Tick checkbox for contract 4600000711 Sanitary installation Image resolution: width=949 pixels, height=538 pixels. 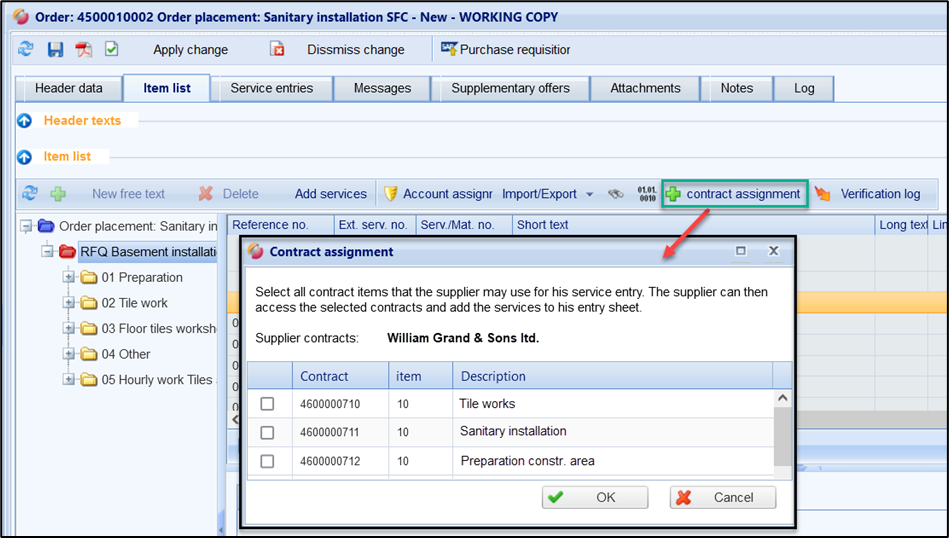coord(267,433)
